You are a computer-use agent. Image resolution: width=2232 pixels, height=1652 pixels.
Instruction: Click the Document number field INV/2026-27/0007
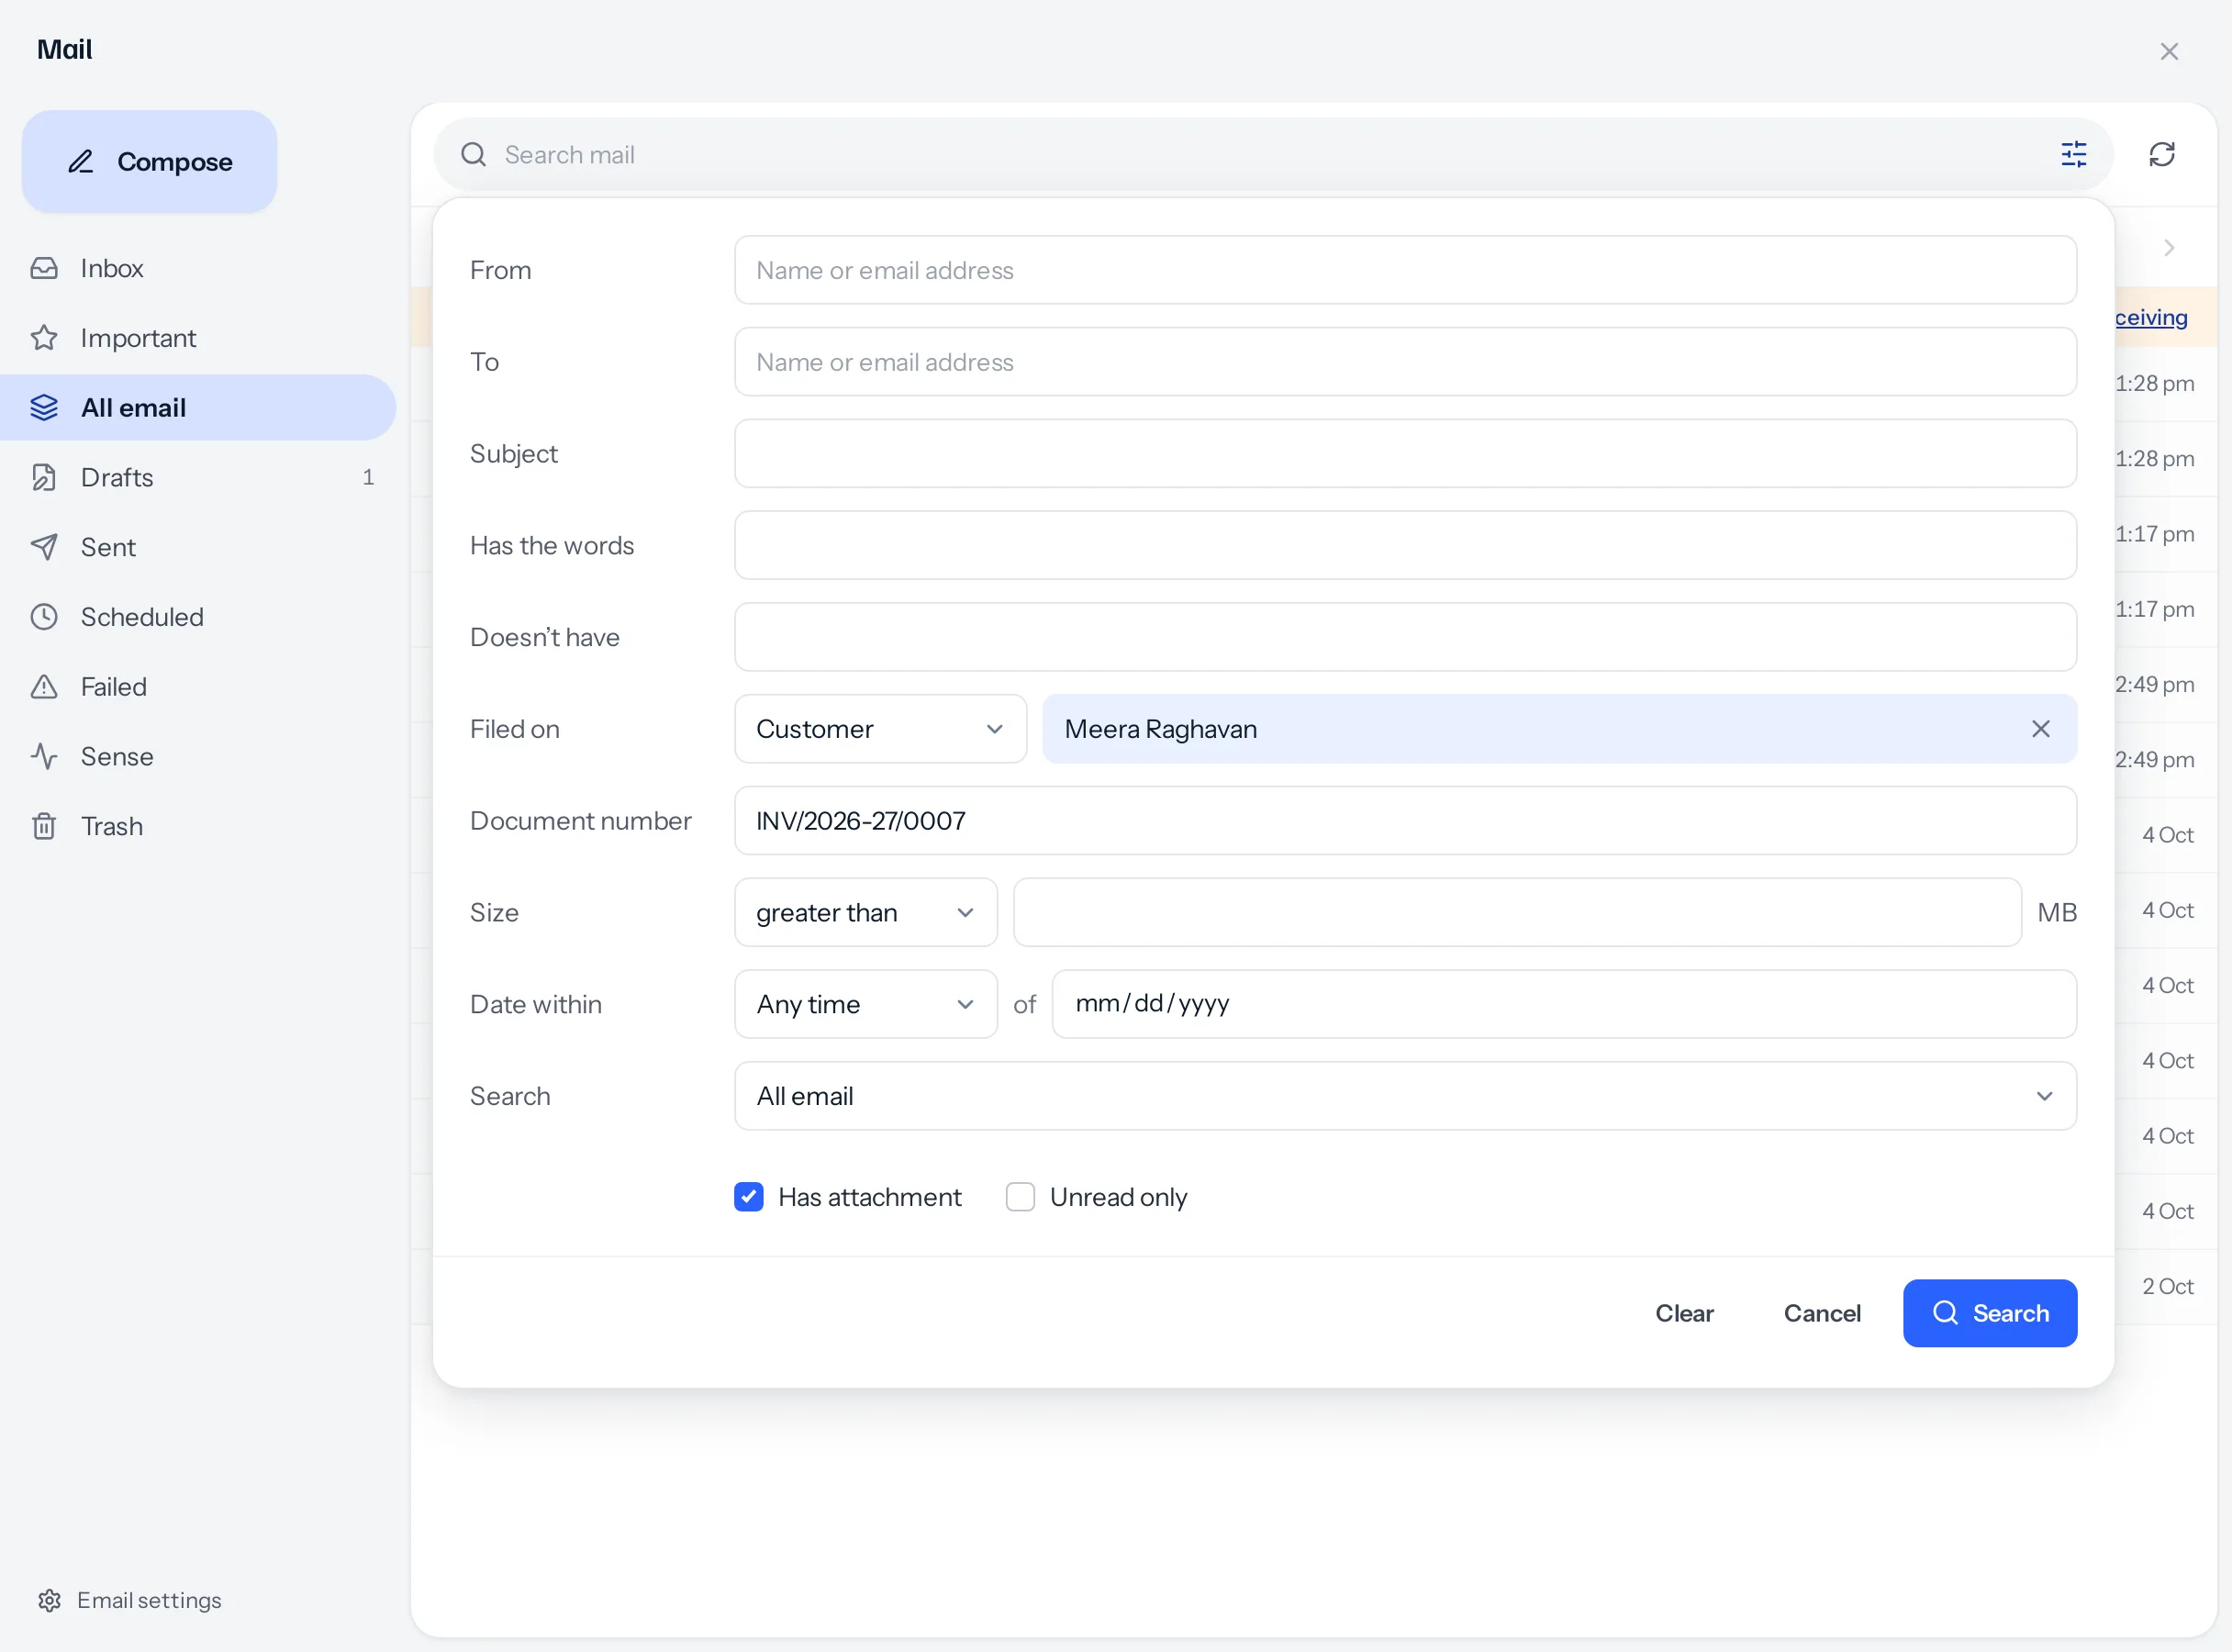(x=1405, y=821)
